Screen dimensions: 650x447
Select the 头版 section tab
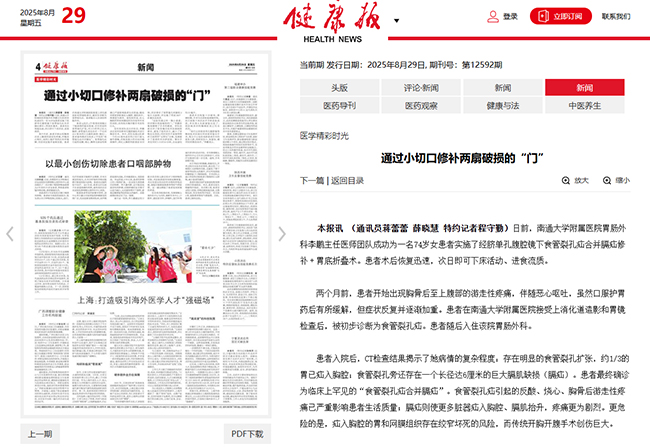coord(340,87)
